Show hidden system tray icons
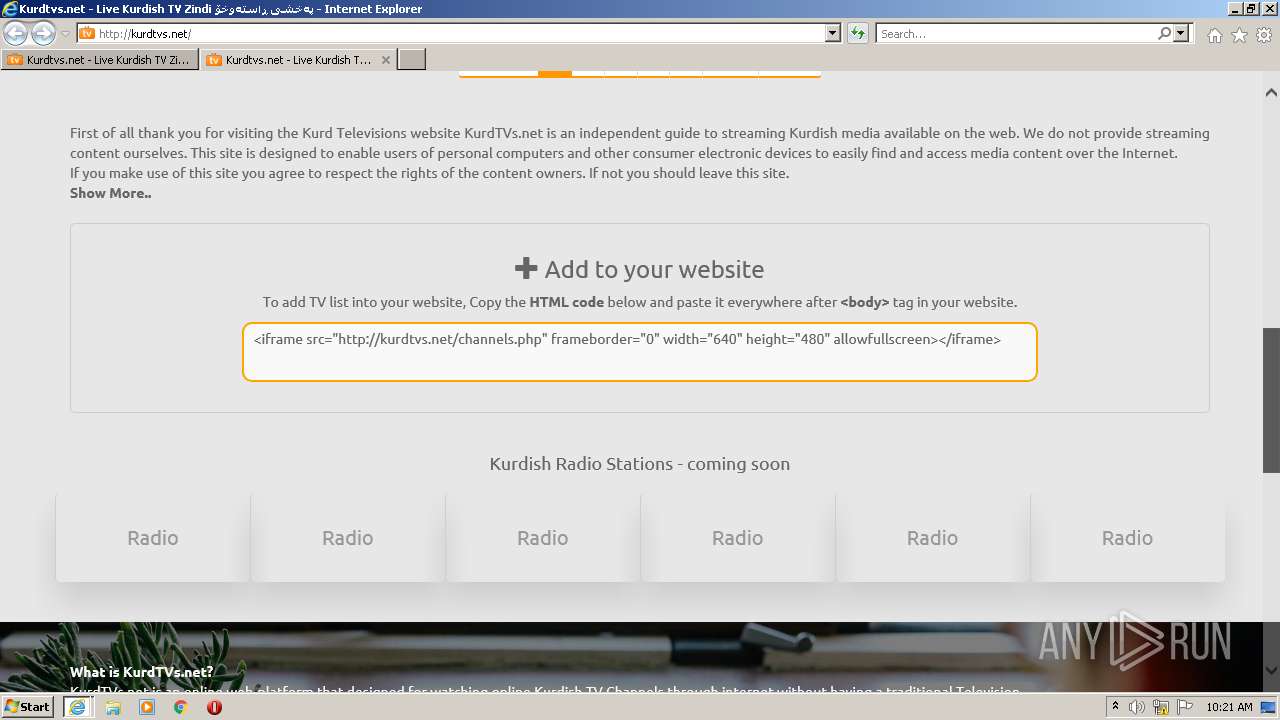1280x720 pixels. point(1116,706)
